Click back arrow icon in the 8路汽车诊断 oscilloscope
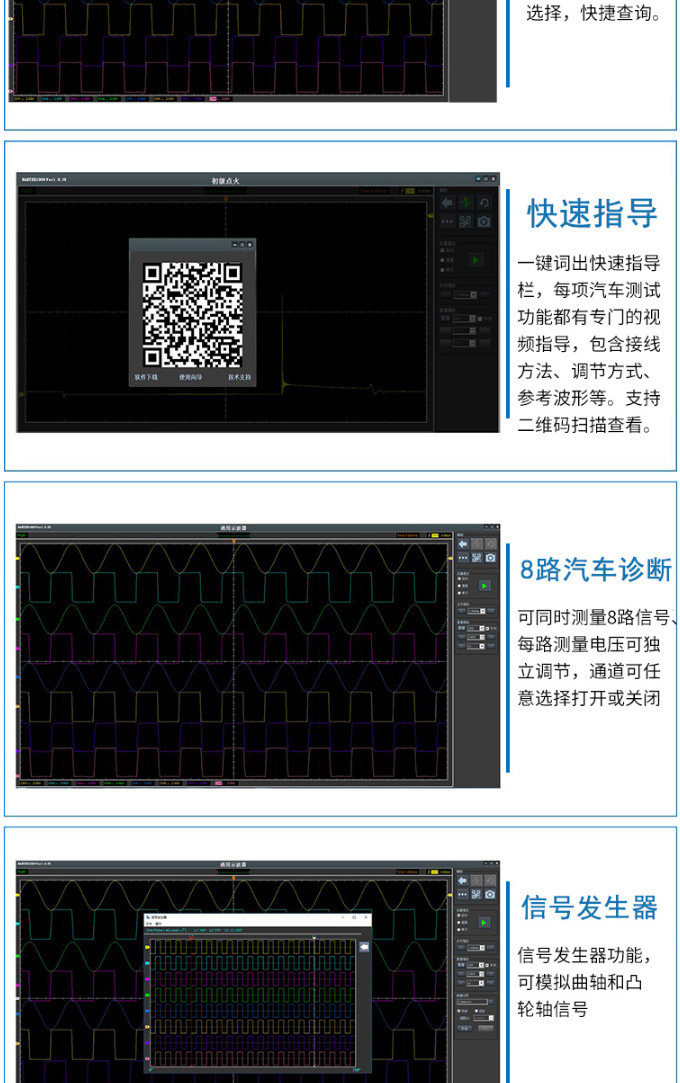680x1083 pixels. coord(463,544)
